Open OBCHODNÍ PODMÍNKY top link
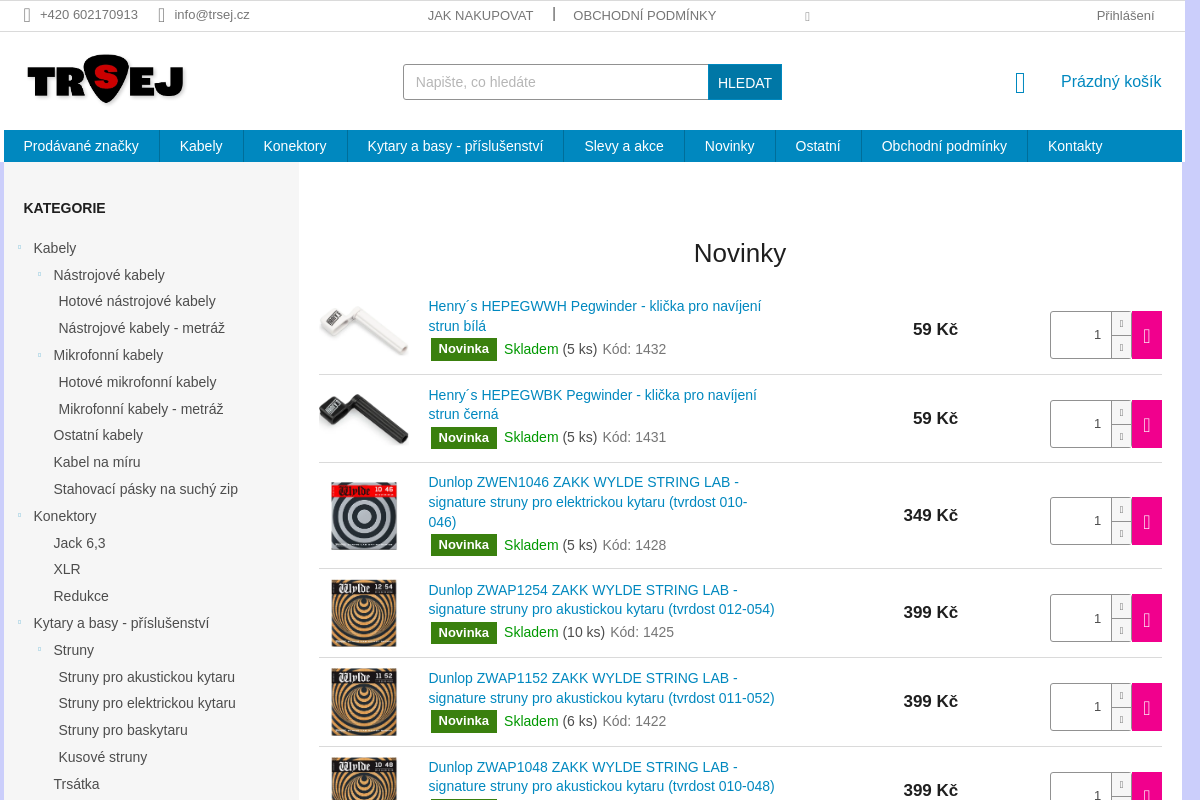 (645, 15)
